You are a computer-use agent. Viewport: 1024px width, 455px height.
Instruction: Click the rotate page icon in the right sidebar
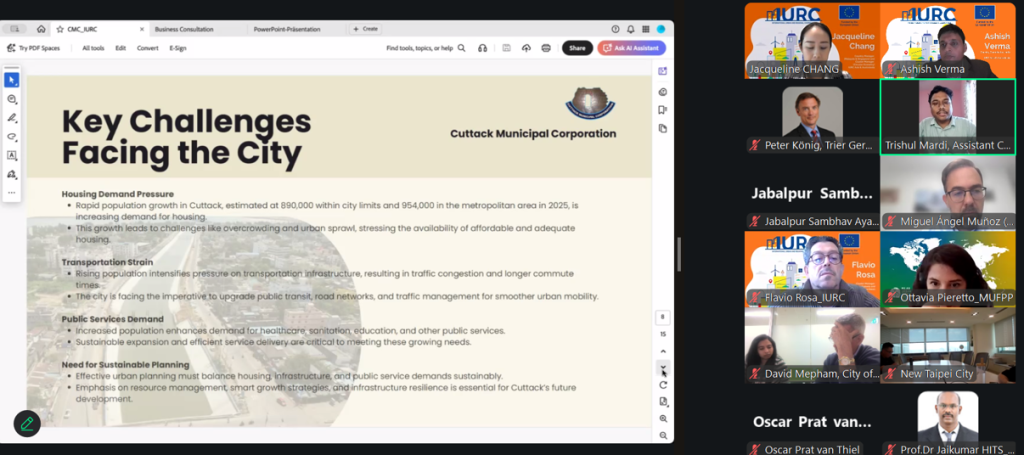[663, 385]
